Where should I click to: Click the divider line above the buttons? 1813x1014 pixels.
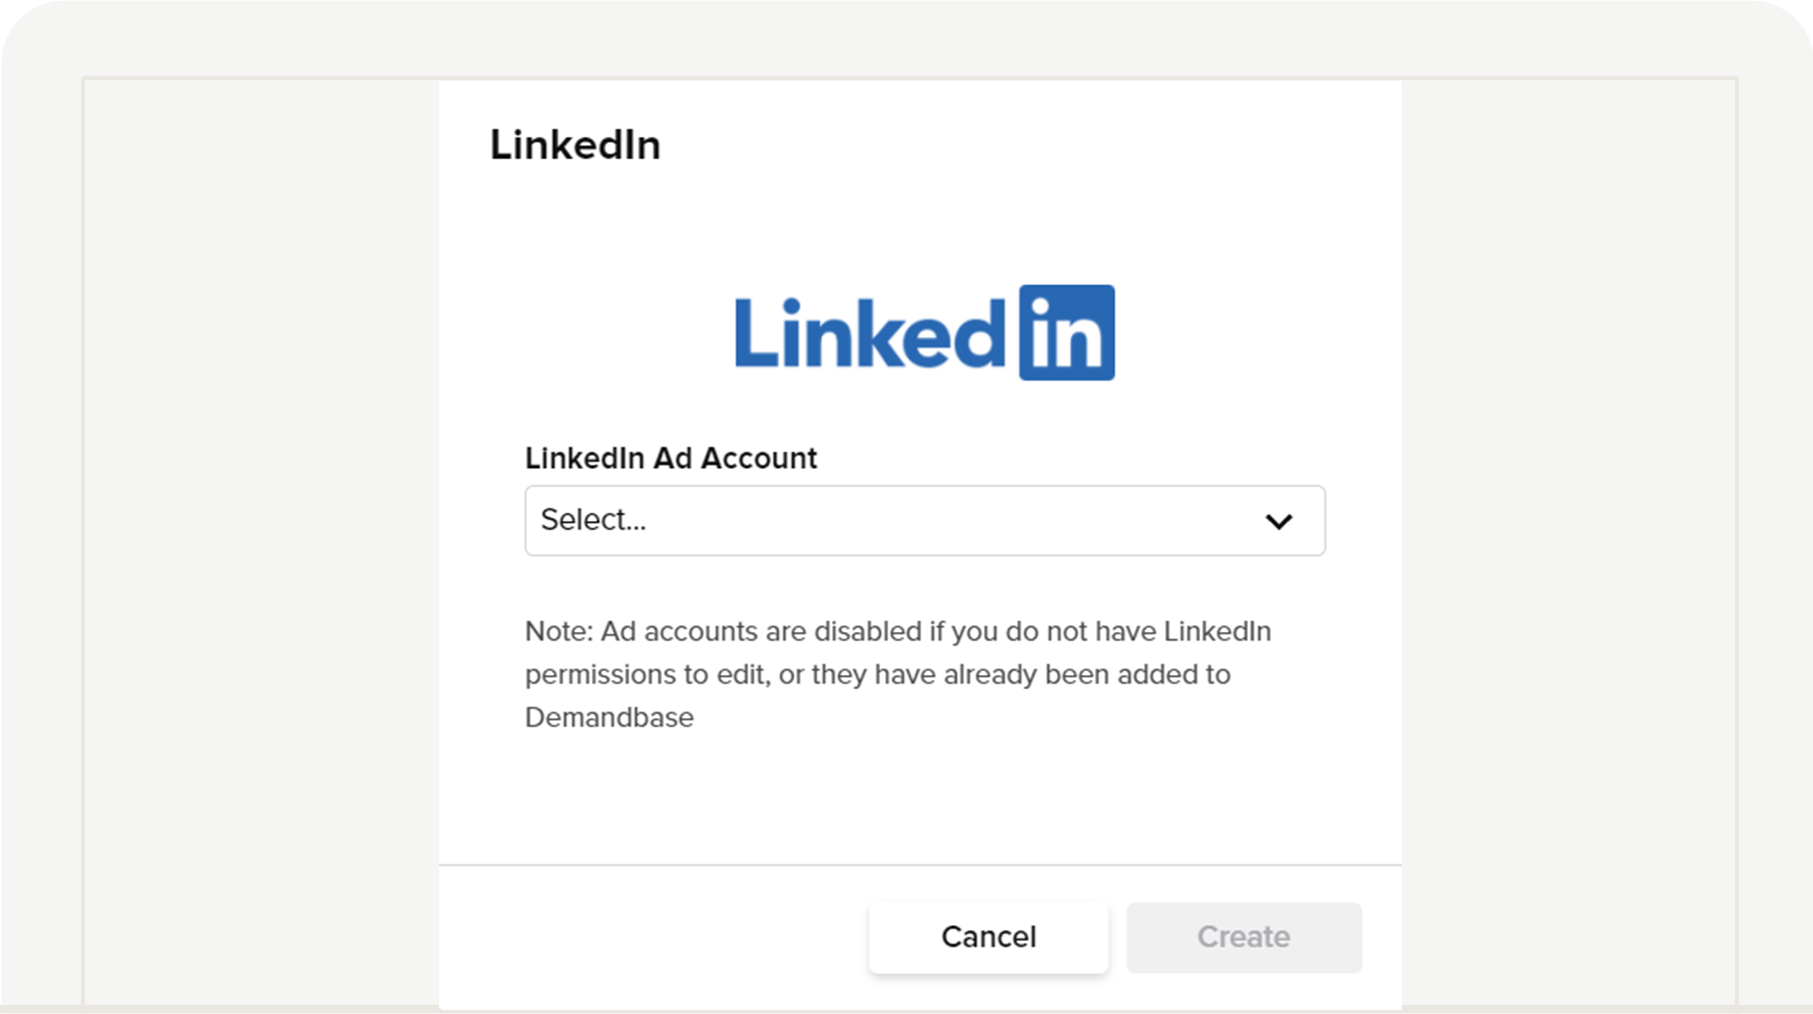[919, 865]
